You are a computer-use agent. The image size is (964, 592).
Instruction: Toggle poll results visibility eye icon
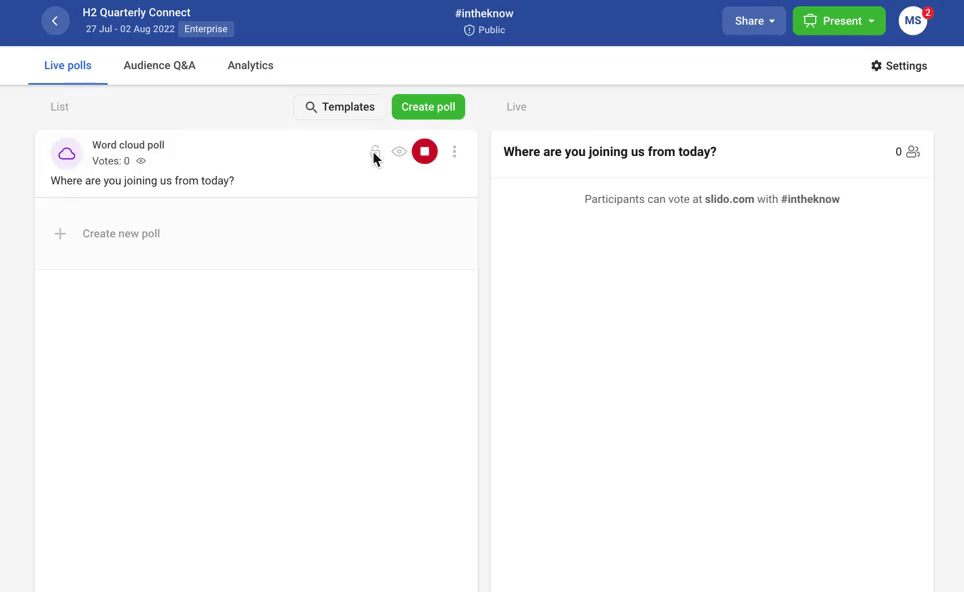point(399,151)
